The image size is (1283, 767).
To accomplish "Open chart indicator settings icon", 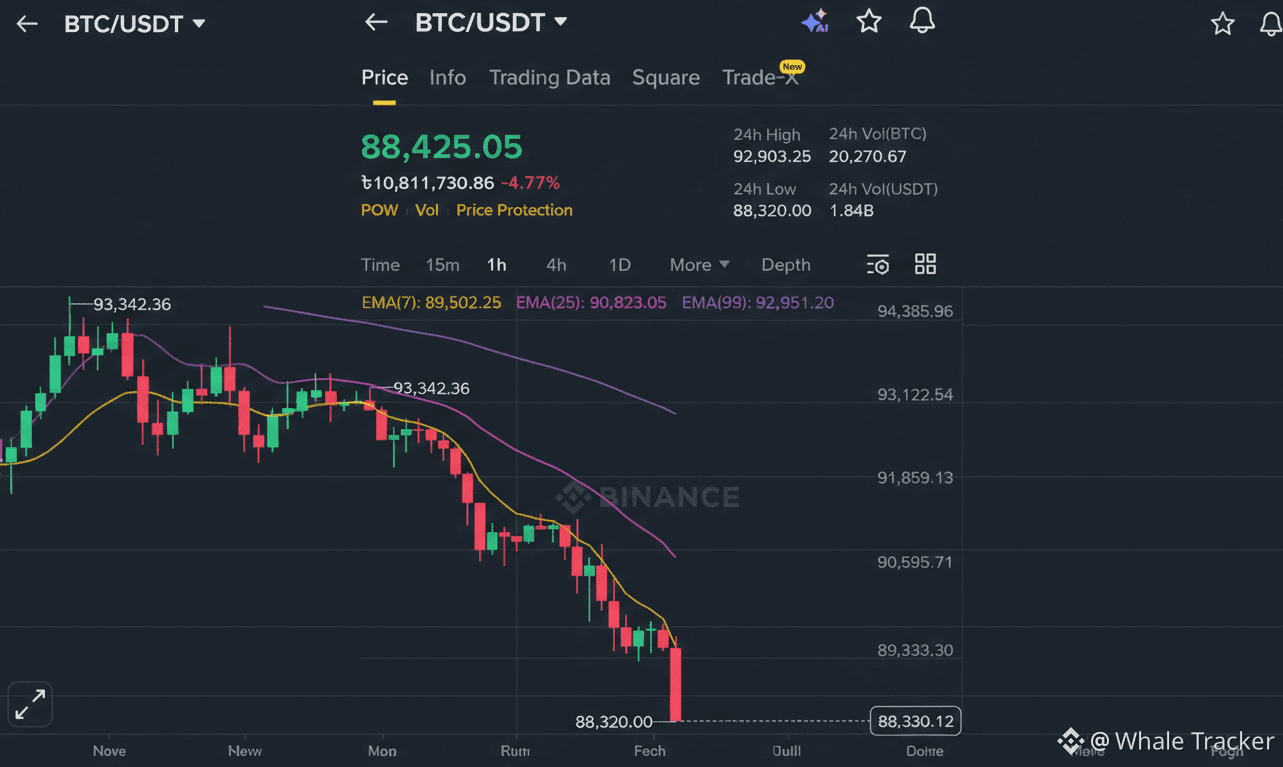I will coord(877,264).
